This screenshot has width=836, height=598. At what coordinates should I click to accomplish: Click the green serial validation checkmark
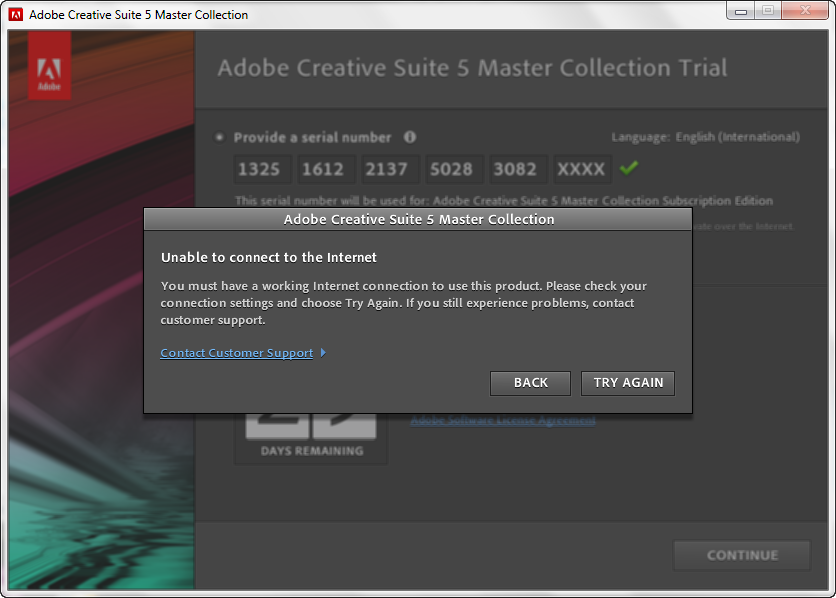pos(629,168)
